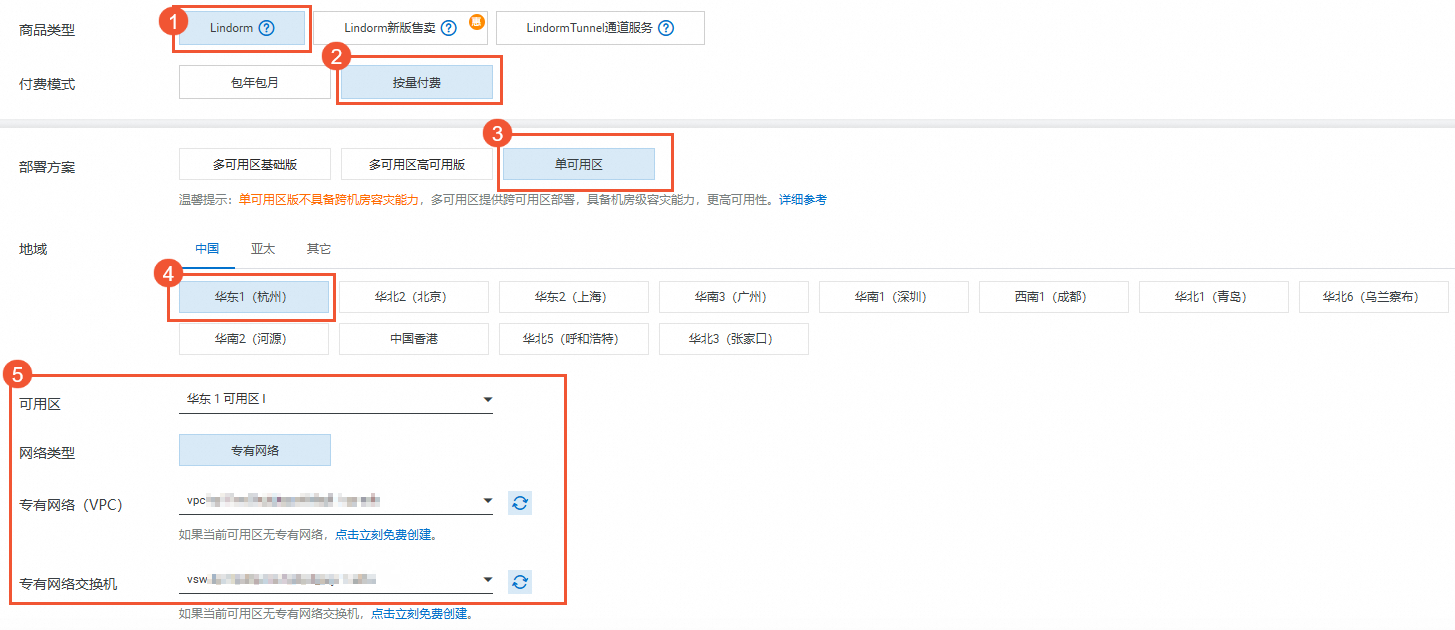The width and height of the screenshot is (1455, 630).
Task: Refresh the 专有网络 (VPC) list
Action: pos(519,503)
